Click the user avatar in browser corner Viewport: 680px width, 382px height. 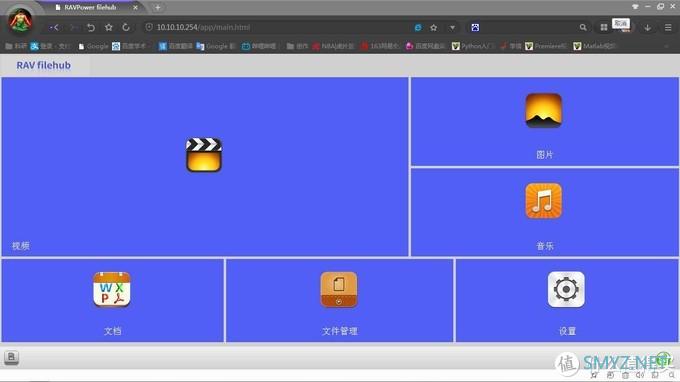point(20,20)
